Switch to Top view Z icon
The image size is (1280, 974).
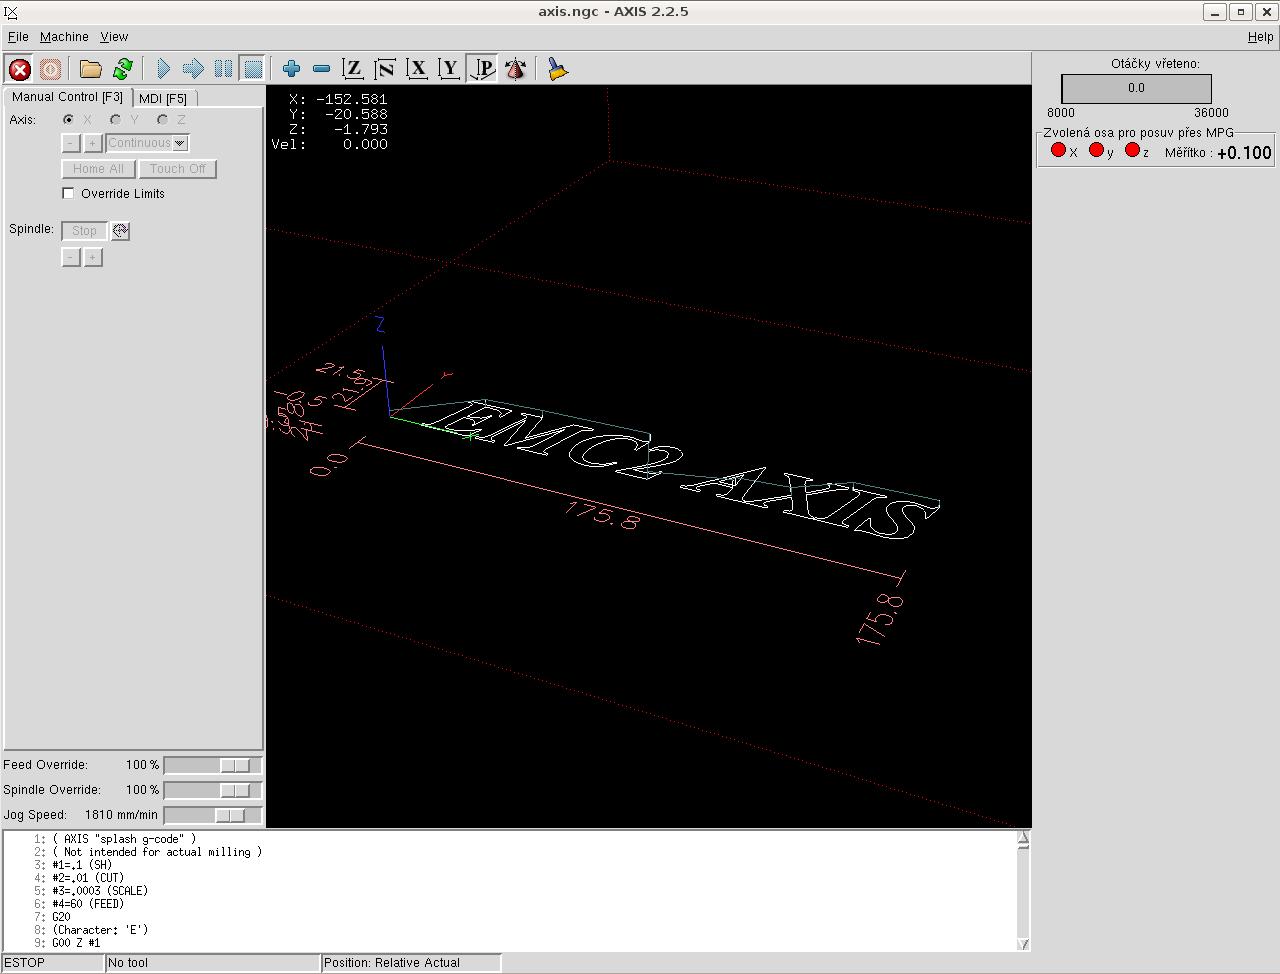click(x=352, y=69)
